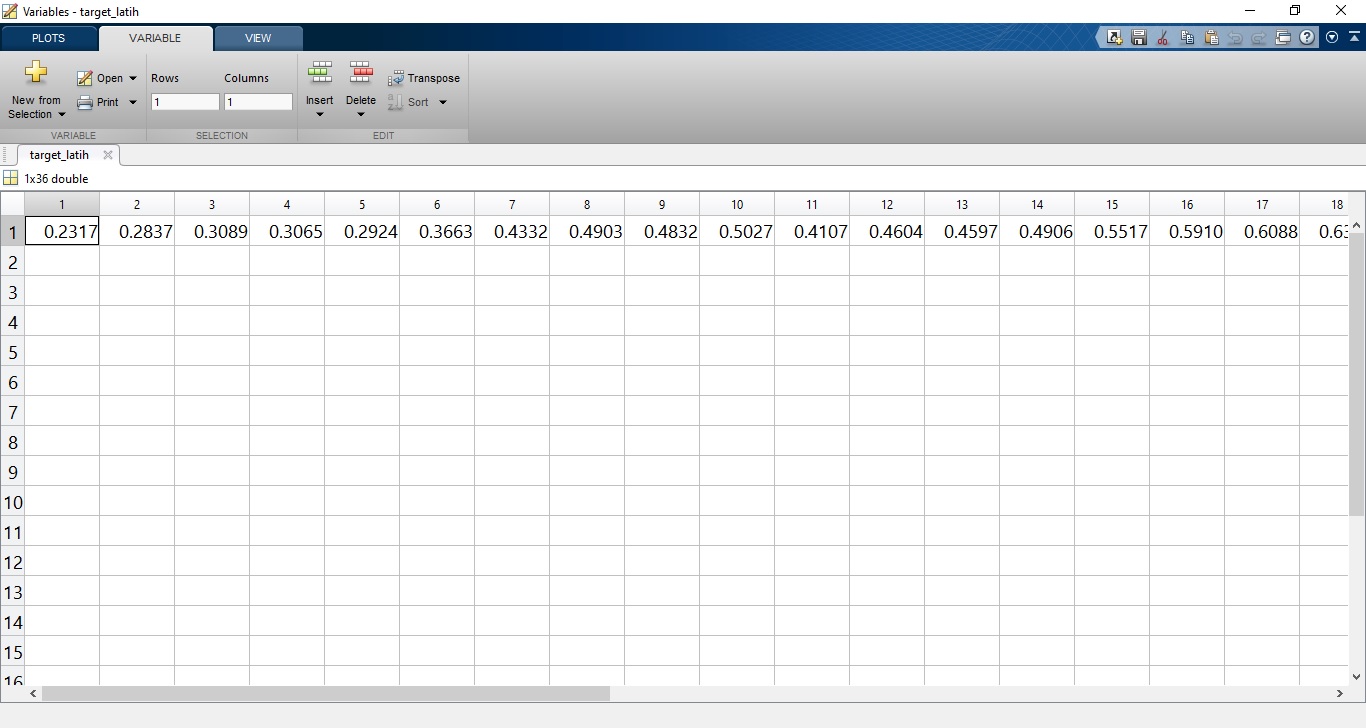Click the Paste clipboard icon
1366x728 pixels.
(x=1211, y=38)
